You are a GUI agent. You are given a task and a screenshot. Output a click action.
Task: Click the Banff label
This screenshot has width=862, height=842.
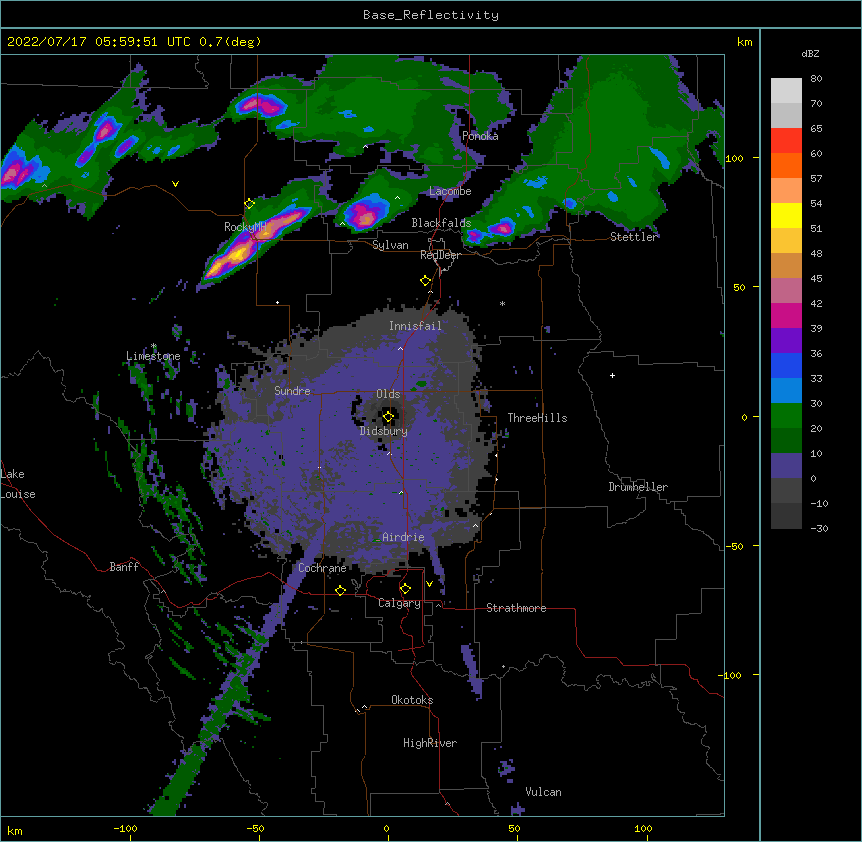click(x=124, y=567)
